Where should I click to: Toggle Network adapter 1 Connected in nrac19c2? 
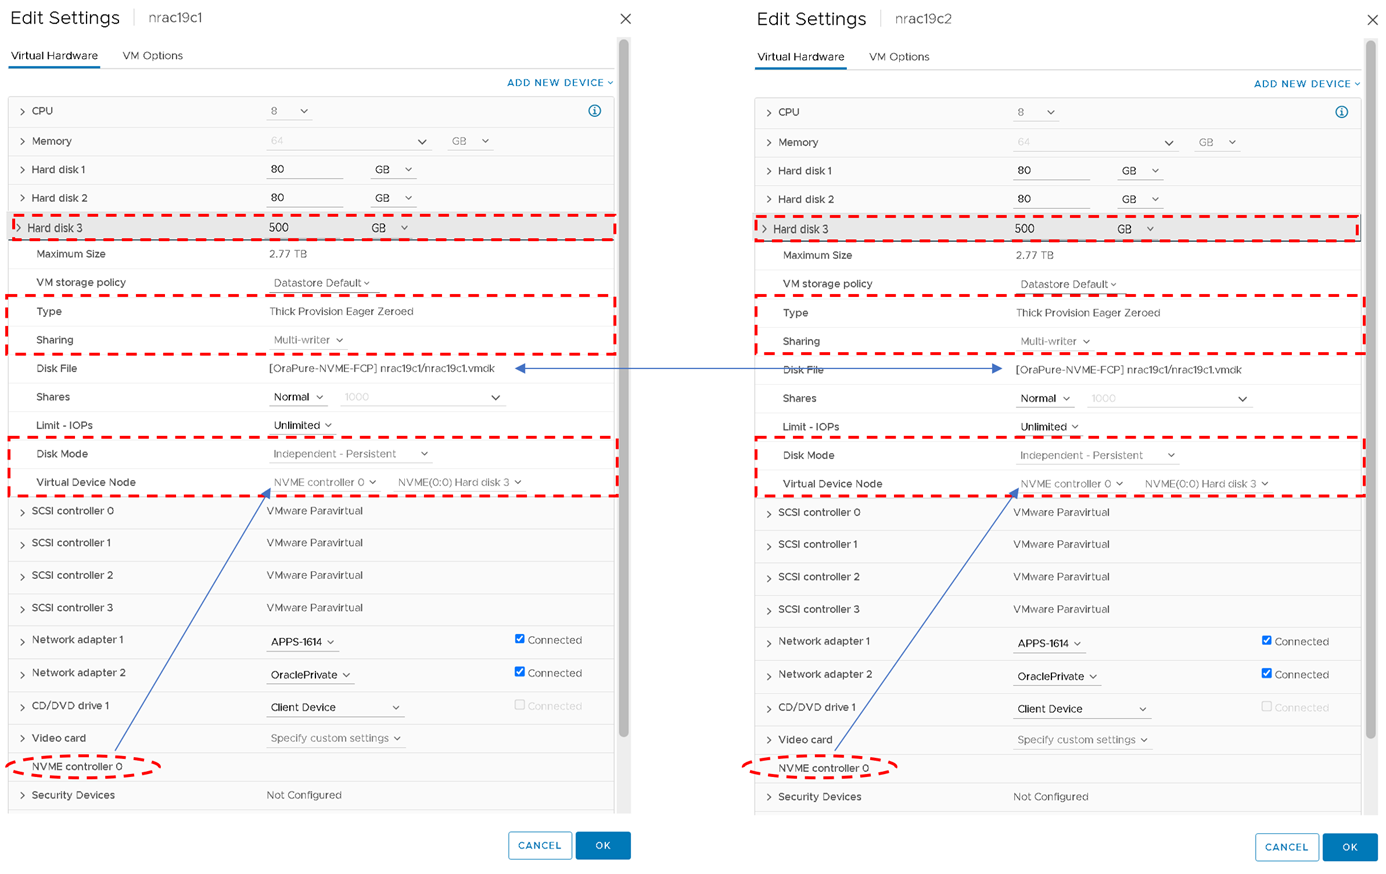pyautogui.click(x=1266, y=641)
